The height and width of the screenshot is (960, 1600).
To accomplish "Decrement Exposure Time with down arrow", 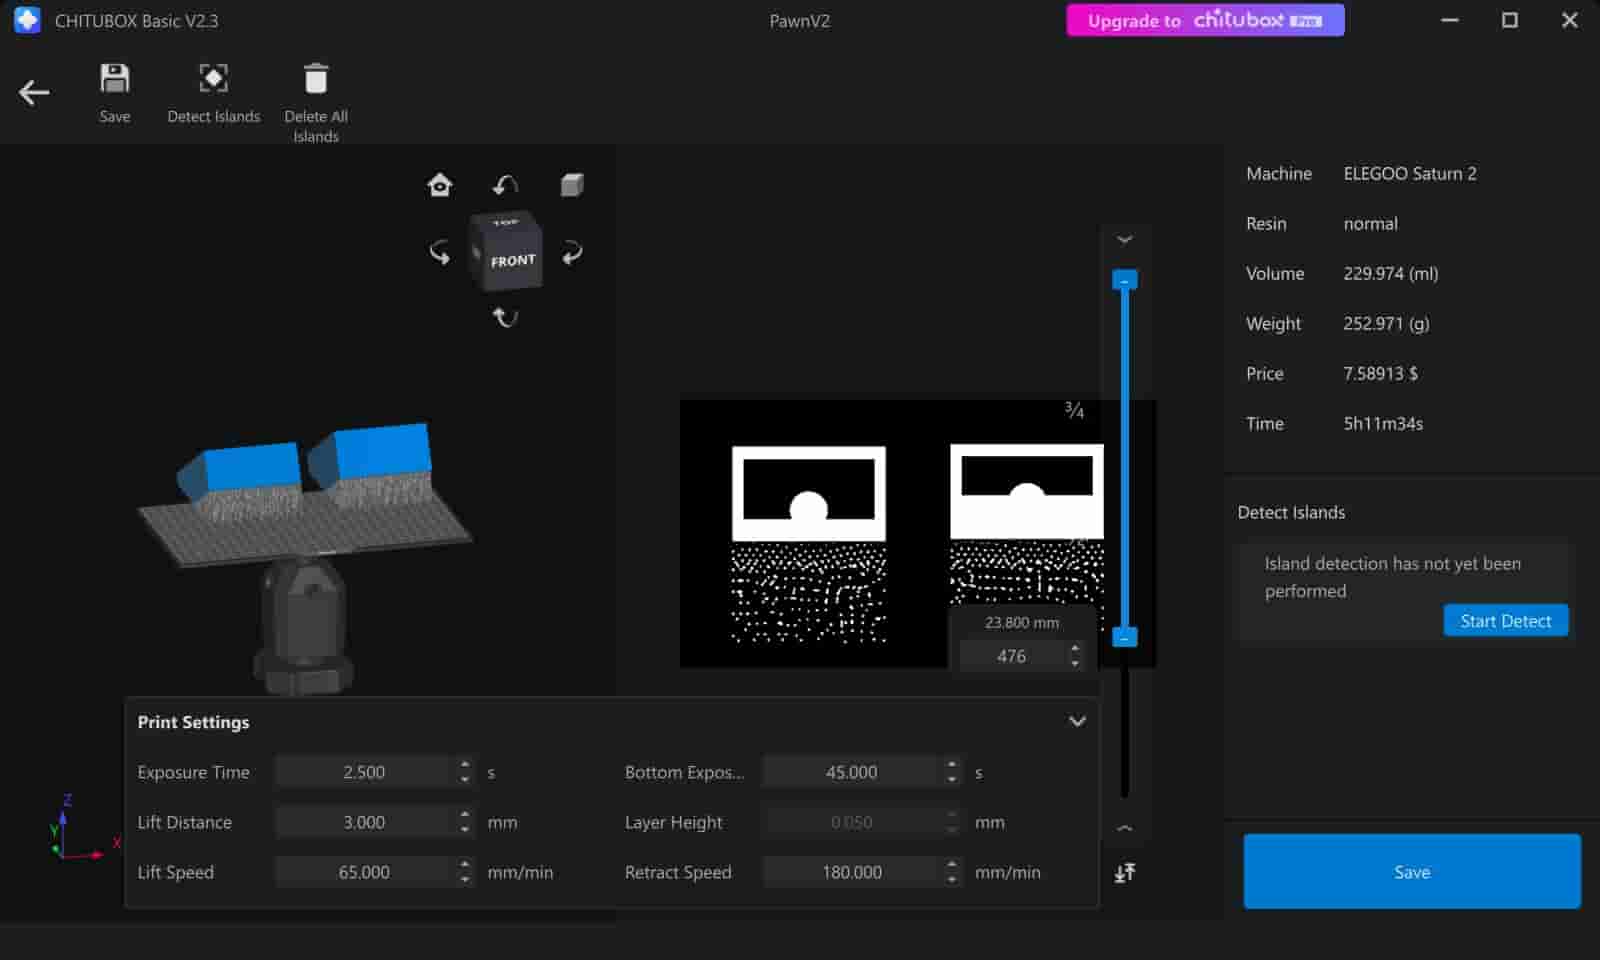I will (465, 779).
